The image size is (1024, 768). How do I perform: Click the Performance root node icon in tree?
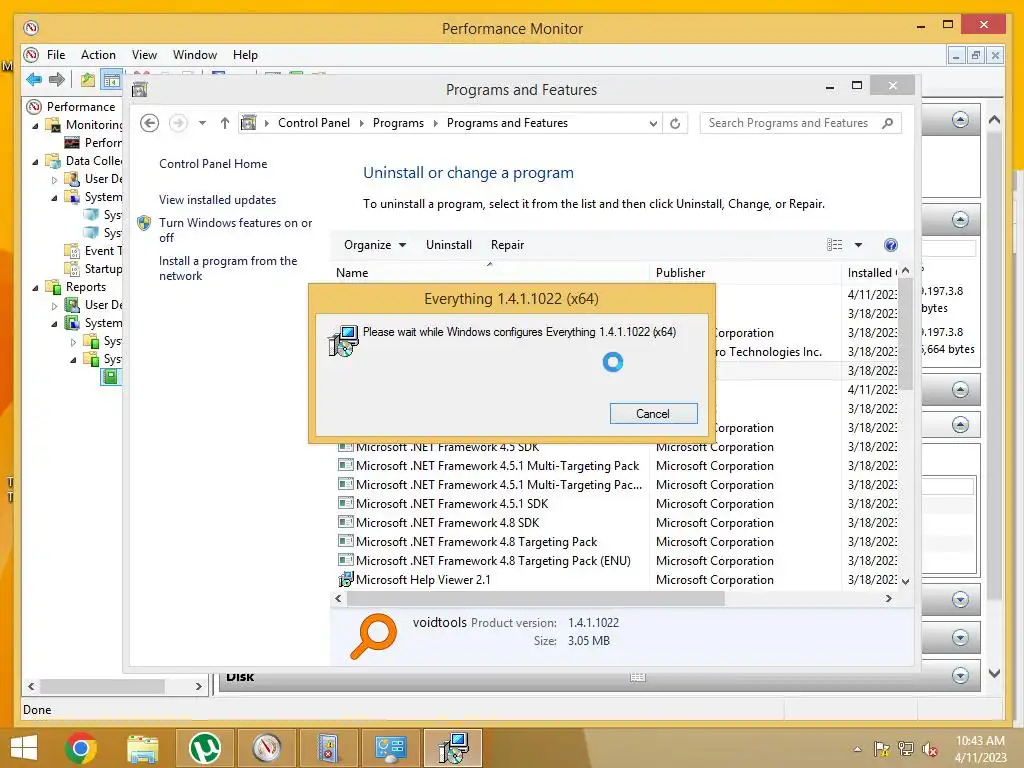(34, 106)
